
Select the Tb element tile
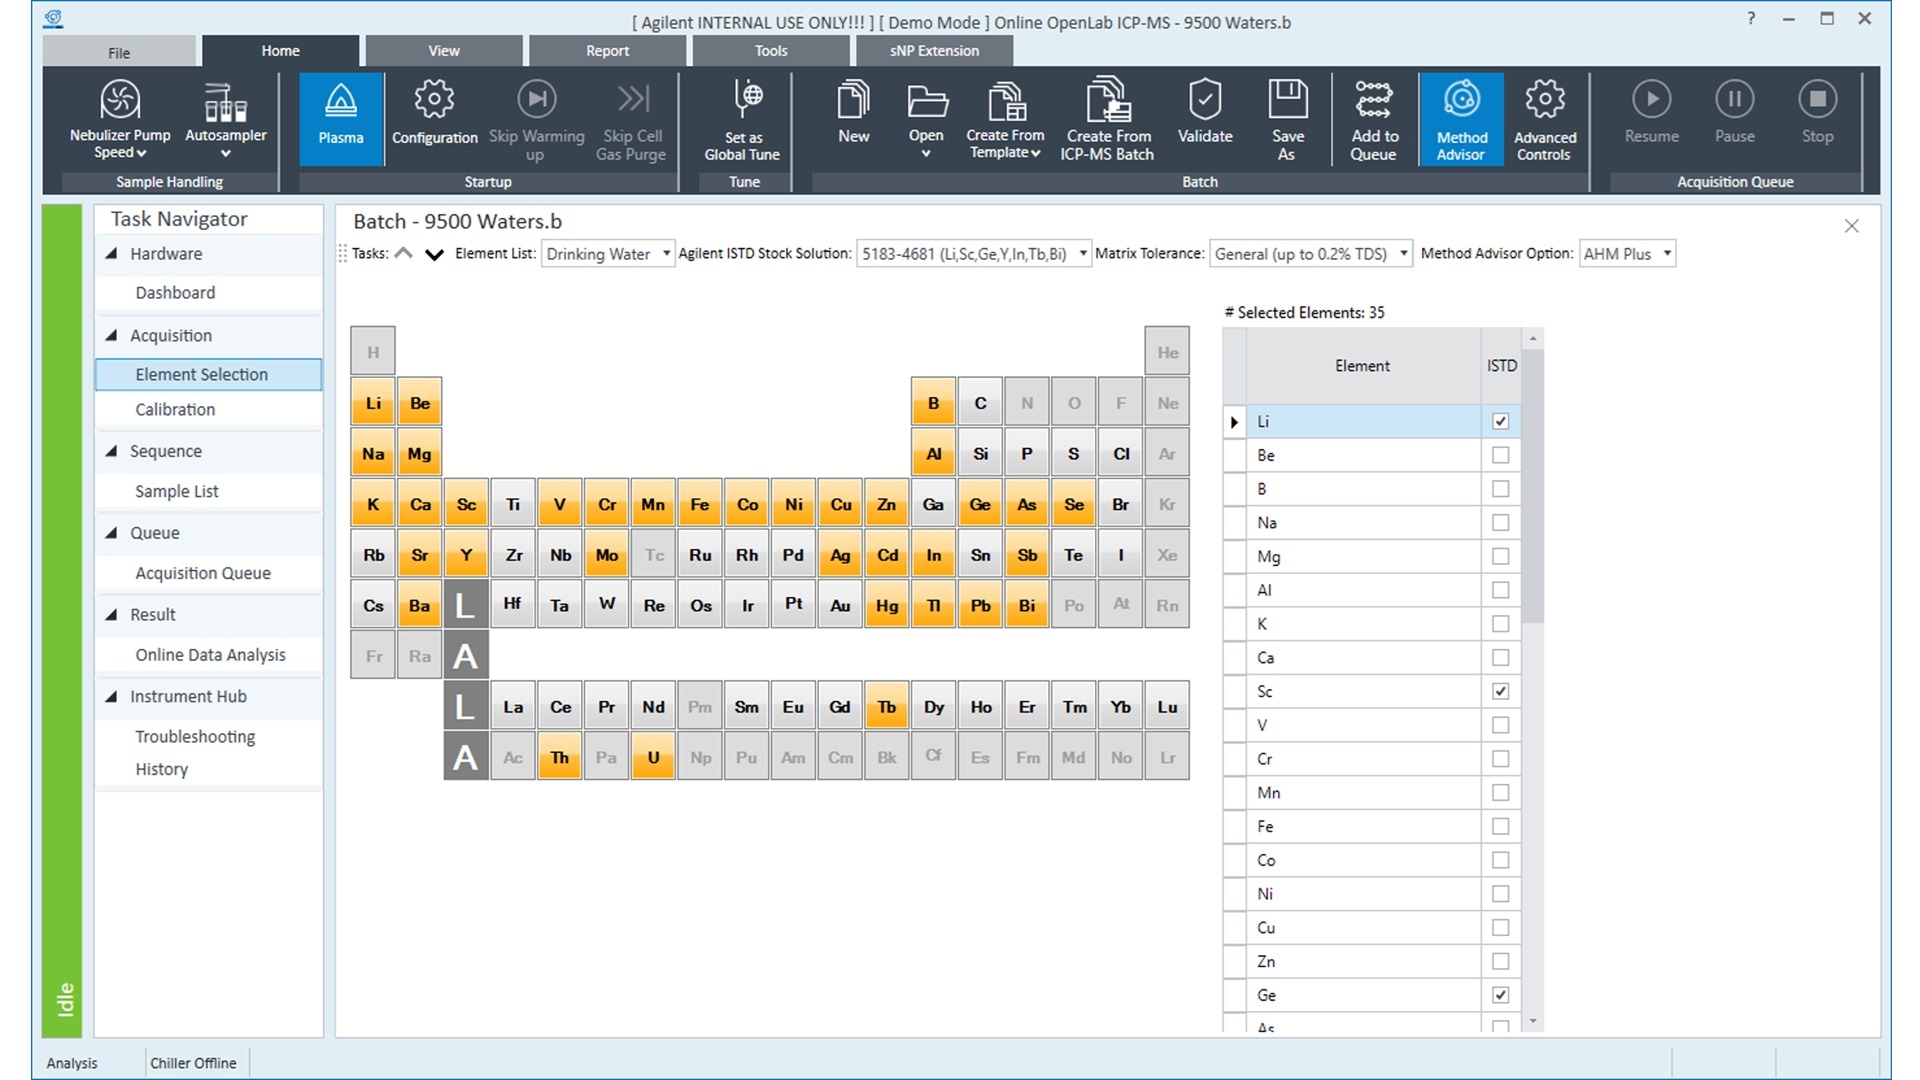887,707
